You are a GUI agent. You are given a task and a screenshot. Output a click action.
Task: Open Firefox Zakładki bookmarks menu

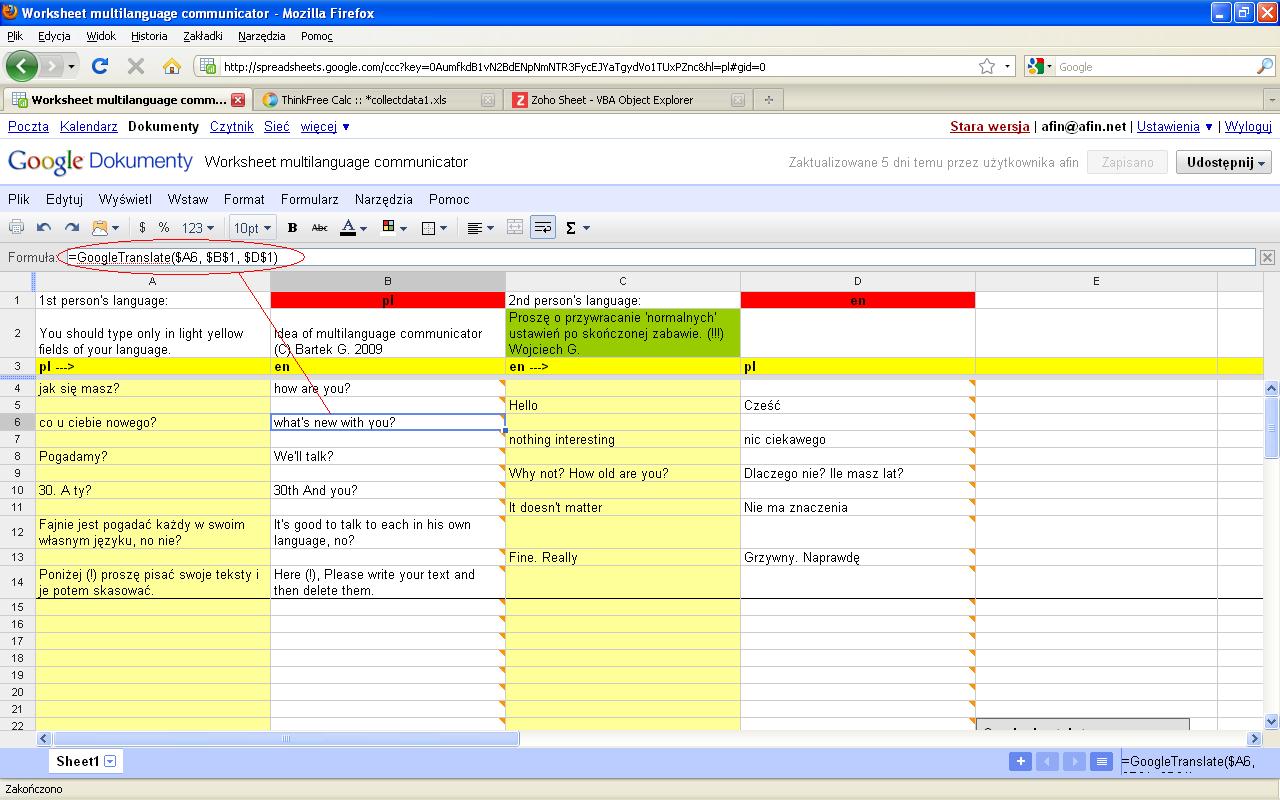pyautogui.click(x=203, y=36)
